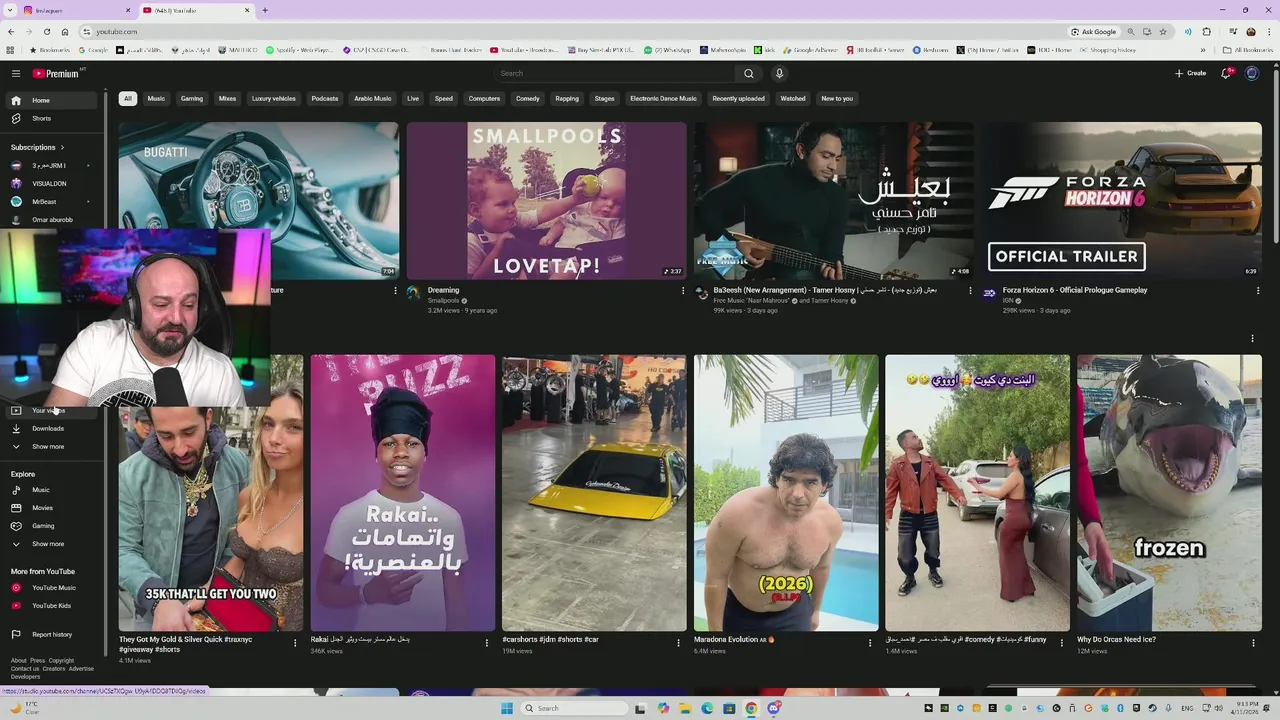Image resolution: width=1280 pixels, height=720 pixels.
Task: Open the VISUALDON subscription channel
Action: [x=52, y=183]
